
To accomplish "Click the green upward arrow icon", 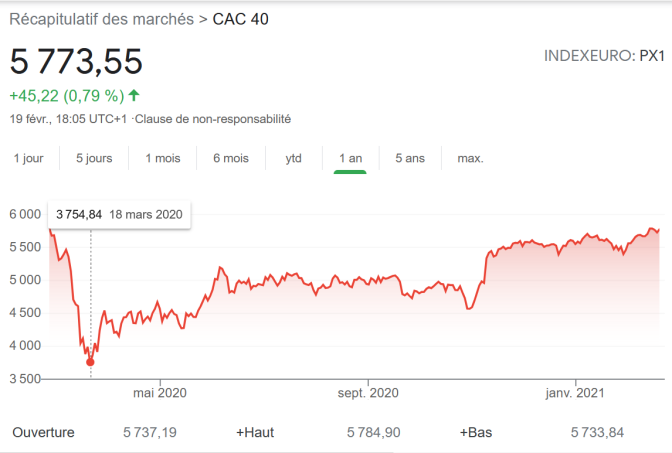I will coord(134,95).
